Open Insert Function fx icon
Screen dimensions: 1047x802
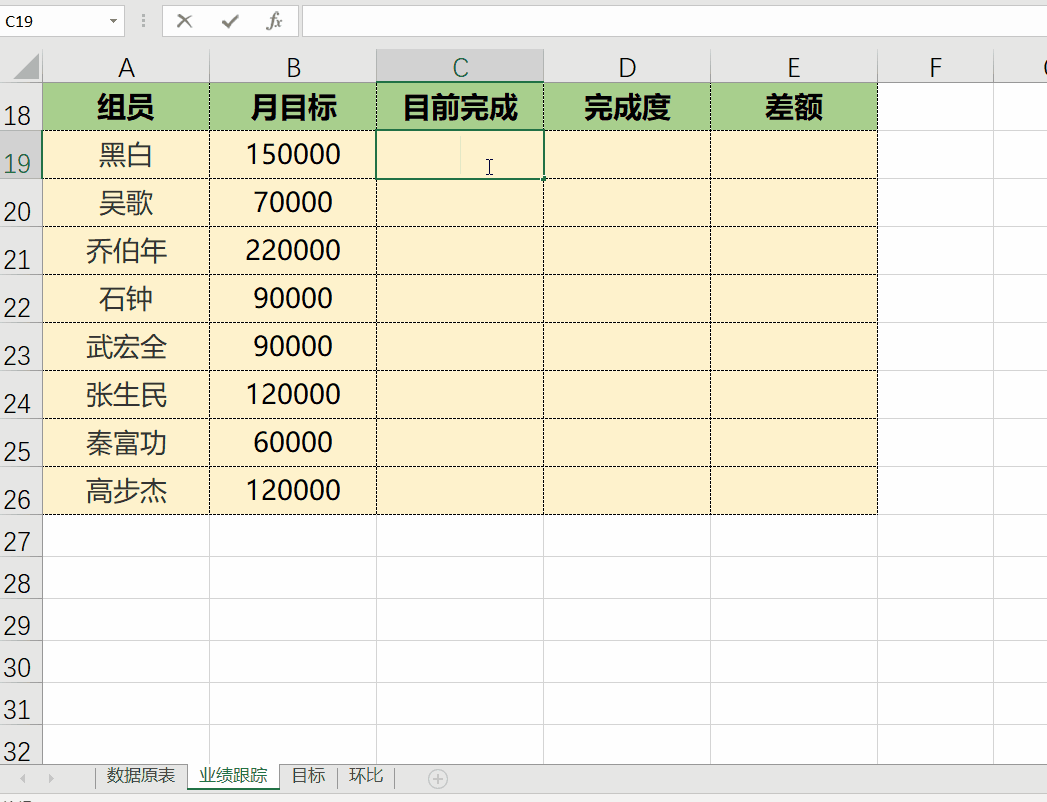274,21
